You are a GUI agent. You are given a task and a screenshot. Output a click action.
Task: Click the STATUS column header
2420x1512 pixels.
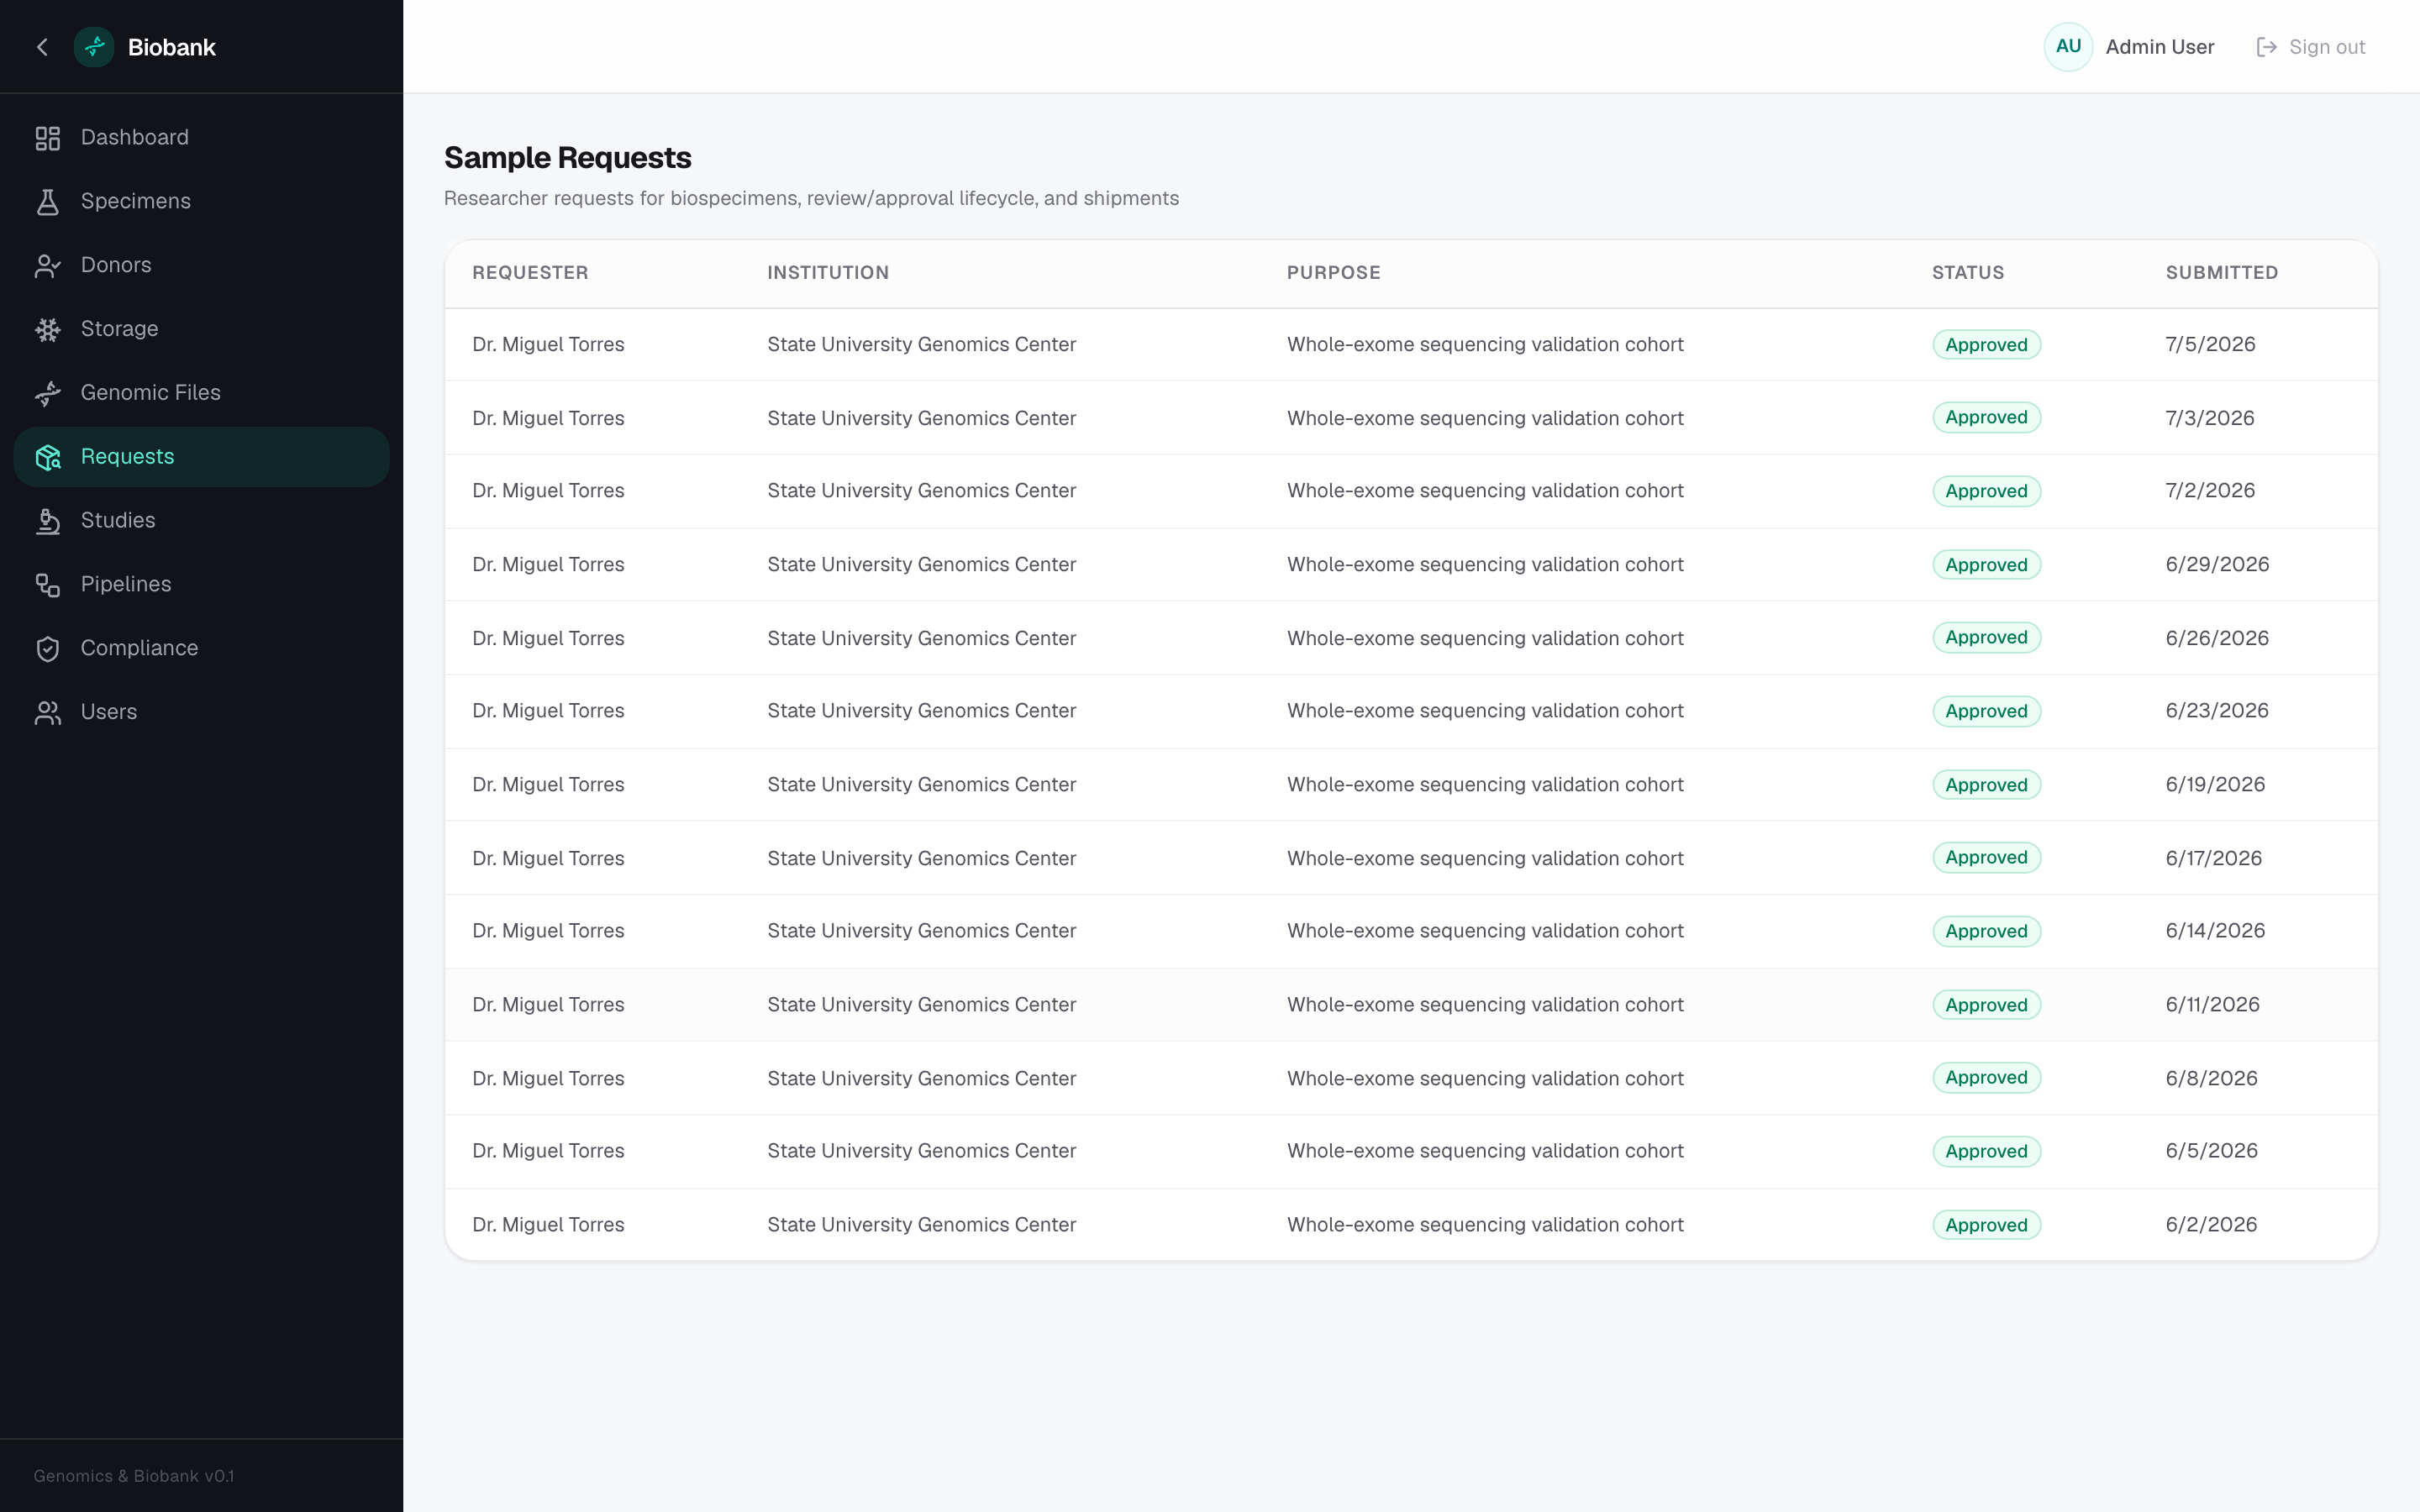pos(1967,273)
